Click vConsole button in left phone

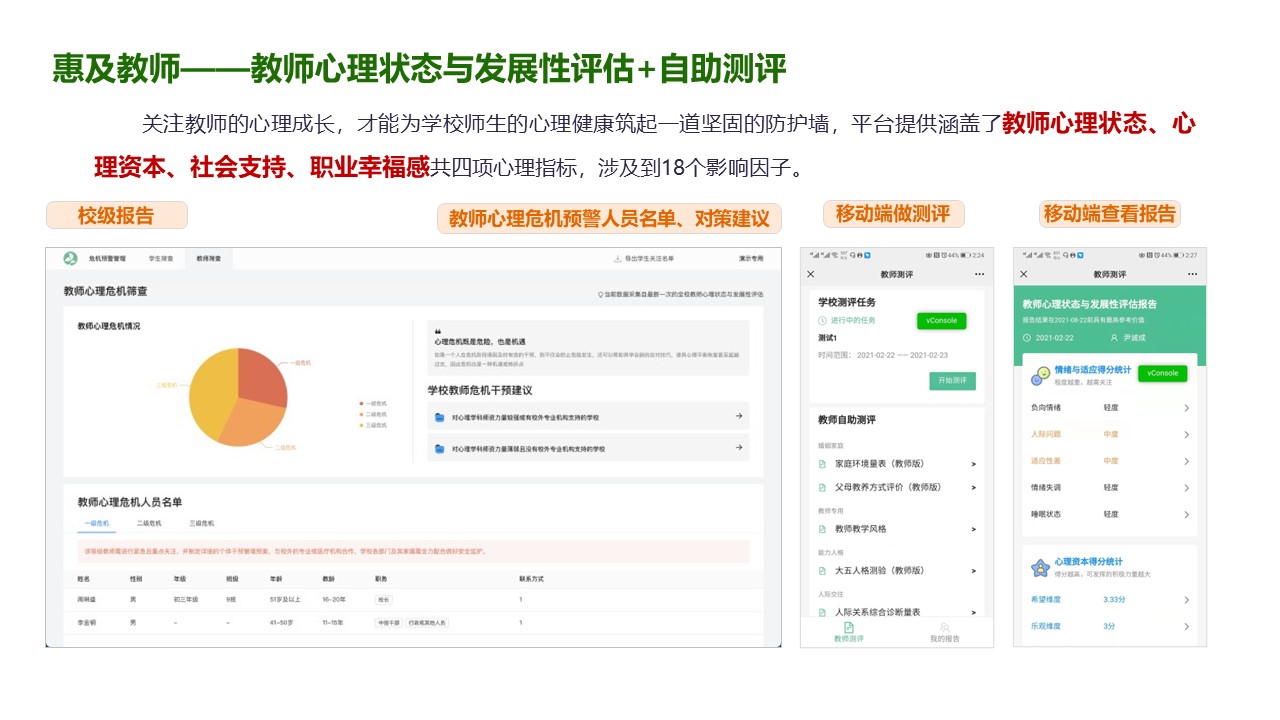click(x=941, y=321)
